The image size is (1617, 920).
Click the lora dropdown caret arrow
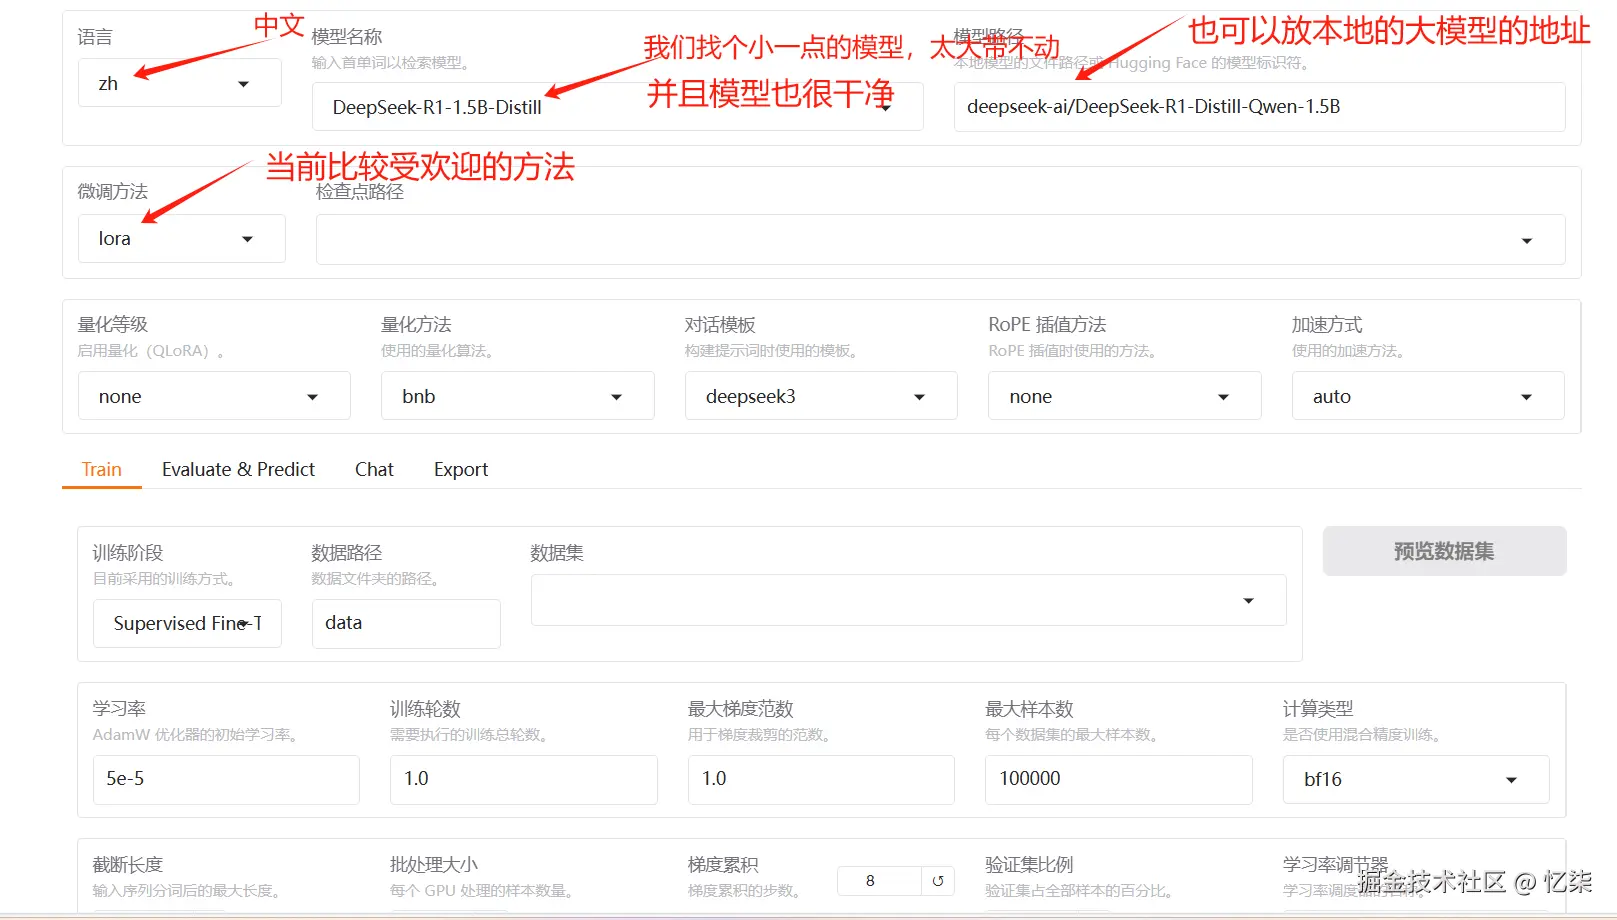pos(247,240)
